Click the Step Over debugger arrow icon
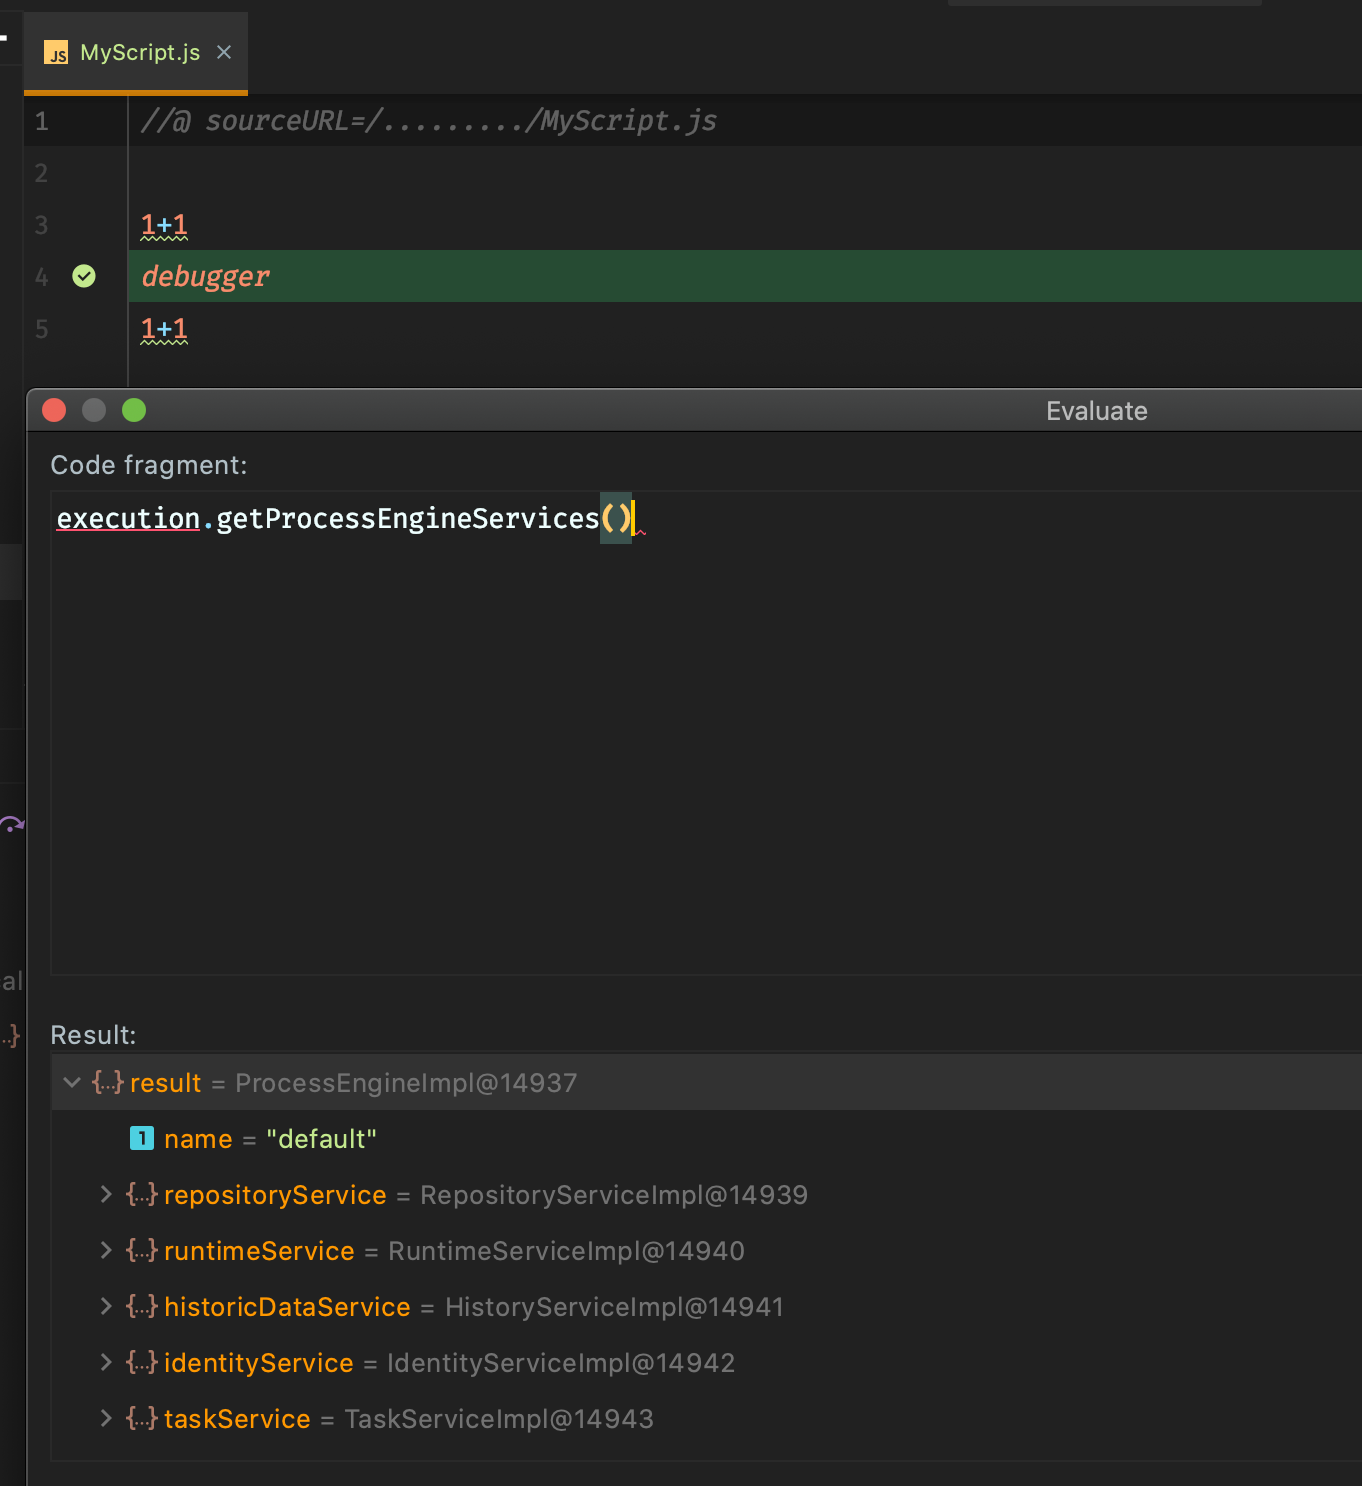1362x1486 pixels. 12,825
